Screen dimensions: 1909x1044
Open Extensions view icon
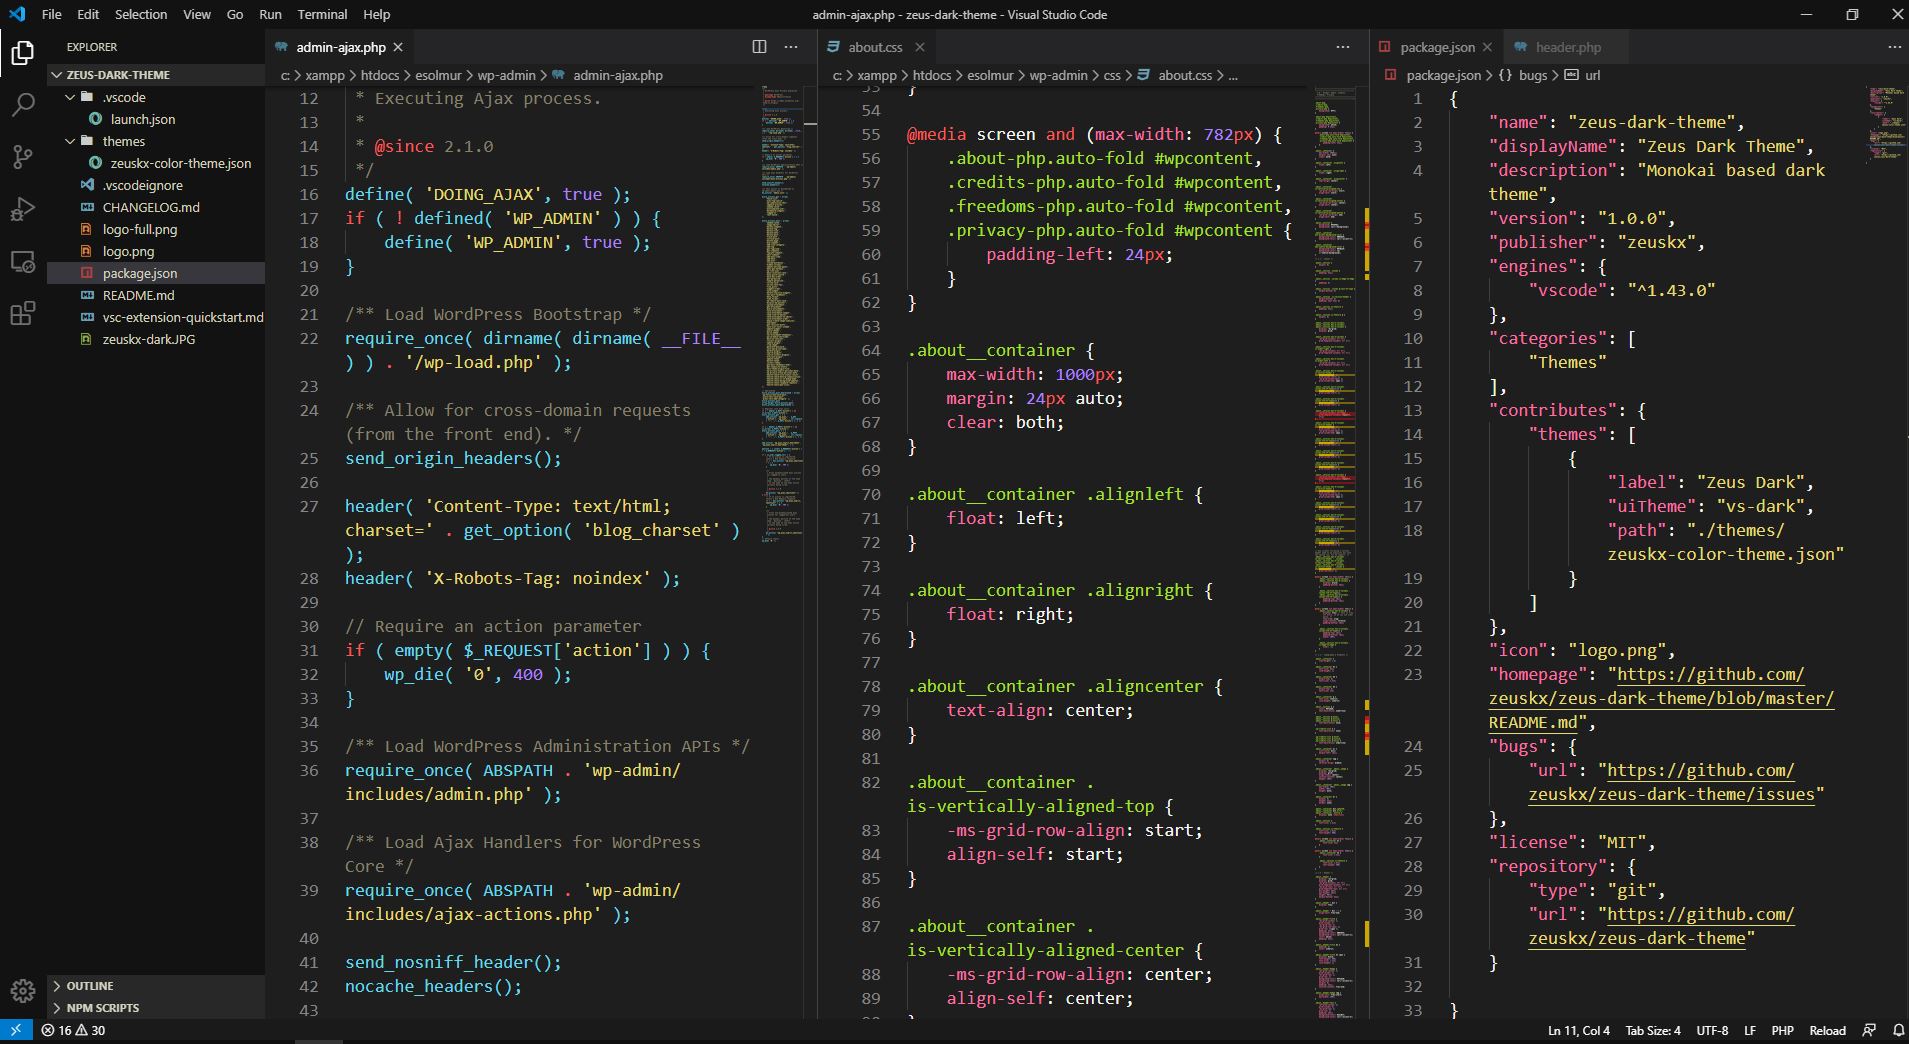[x=22, y=314]
